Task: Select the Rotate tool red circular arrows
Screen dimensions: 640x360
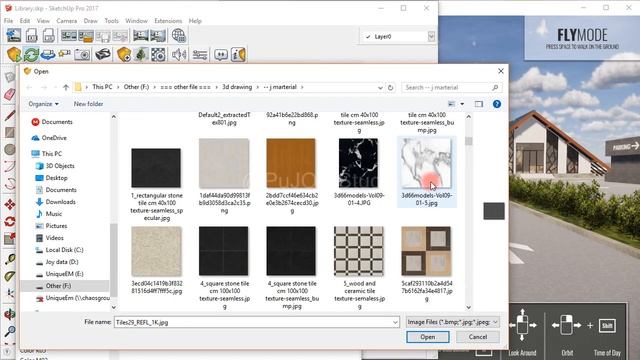Action: tap(10, 222)
